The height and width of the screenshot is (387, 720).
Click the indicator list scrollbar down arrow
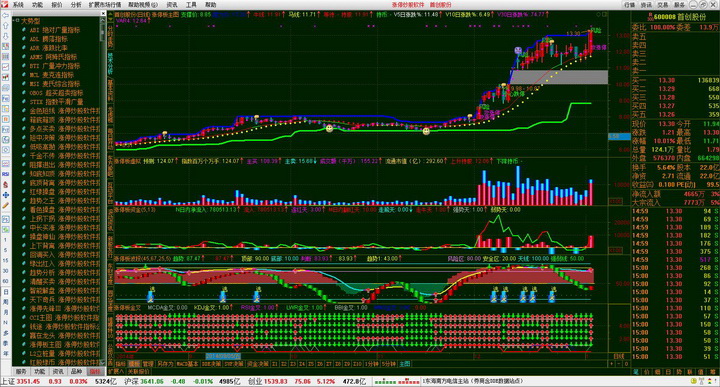(x=103, y=363)
